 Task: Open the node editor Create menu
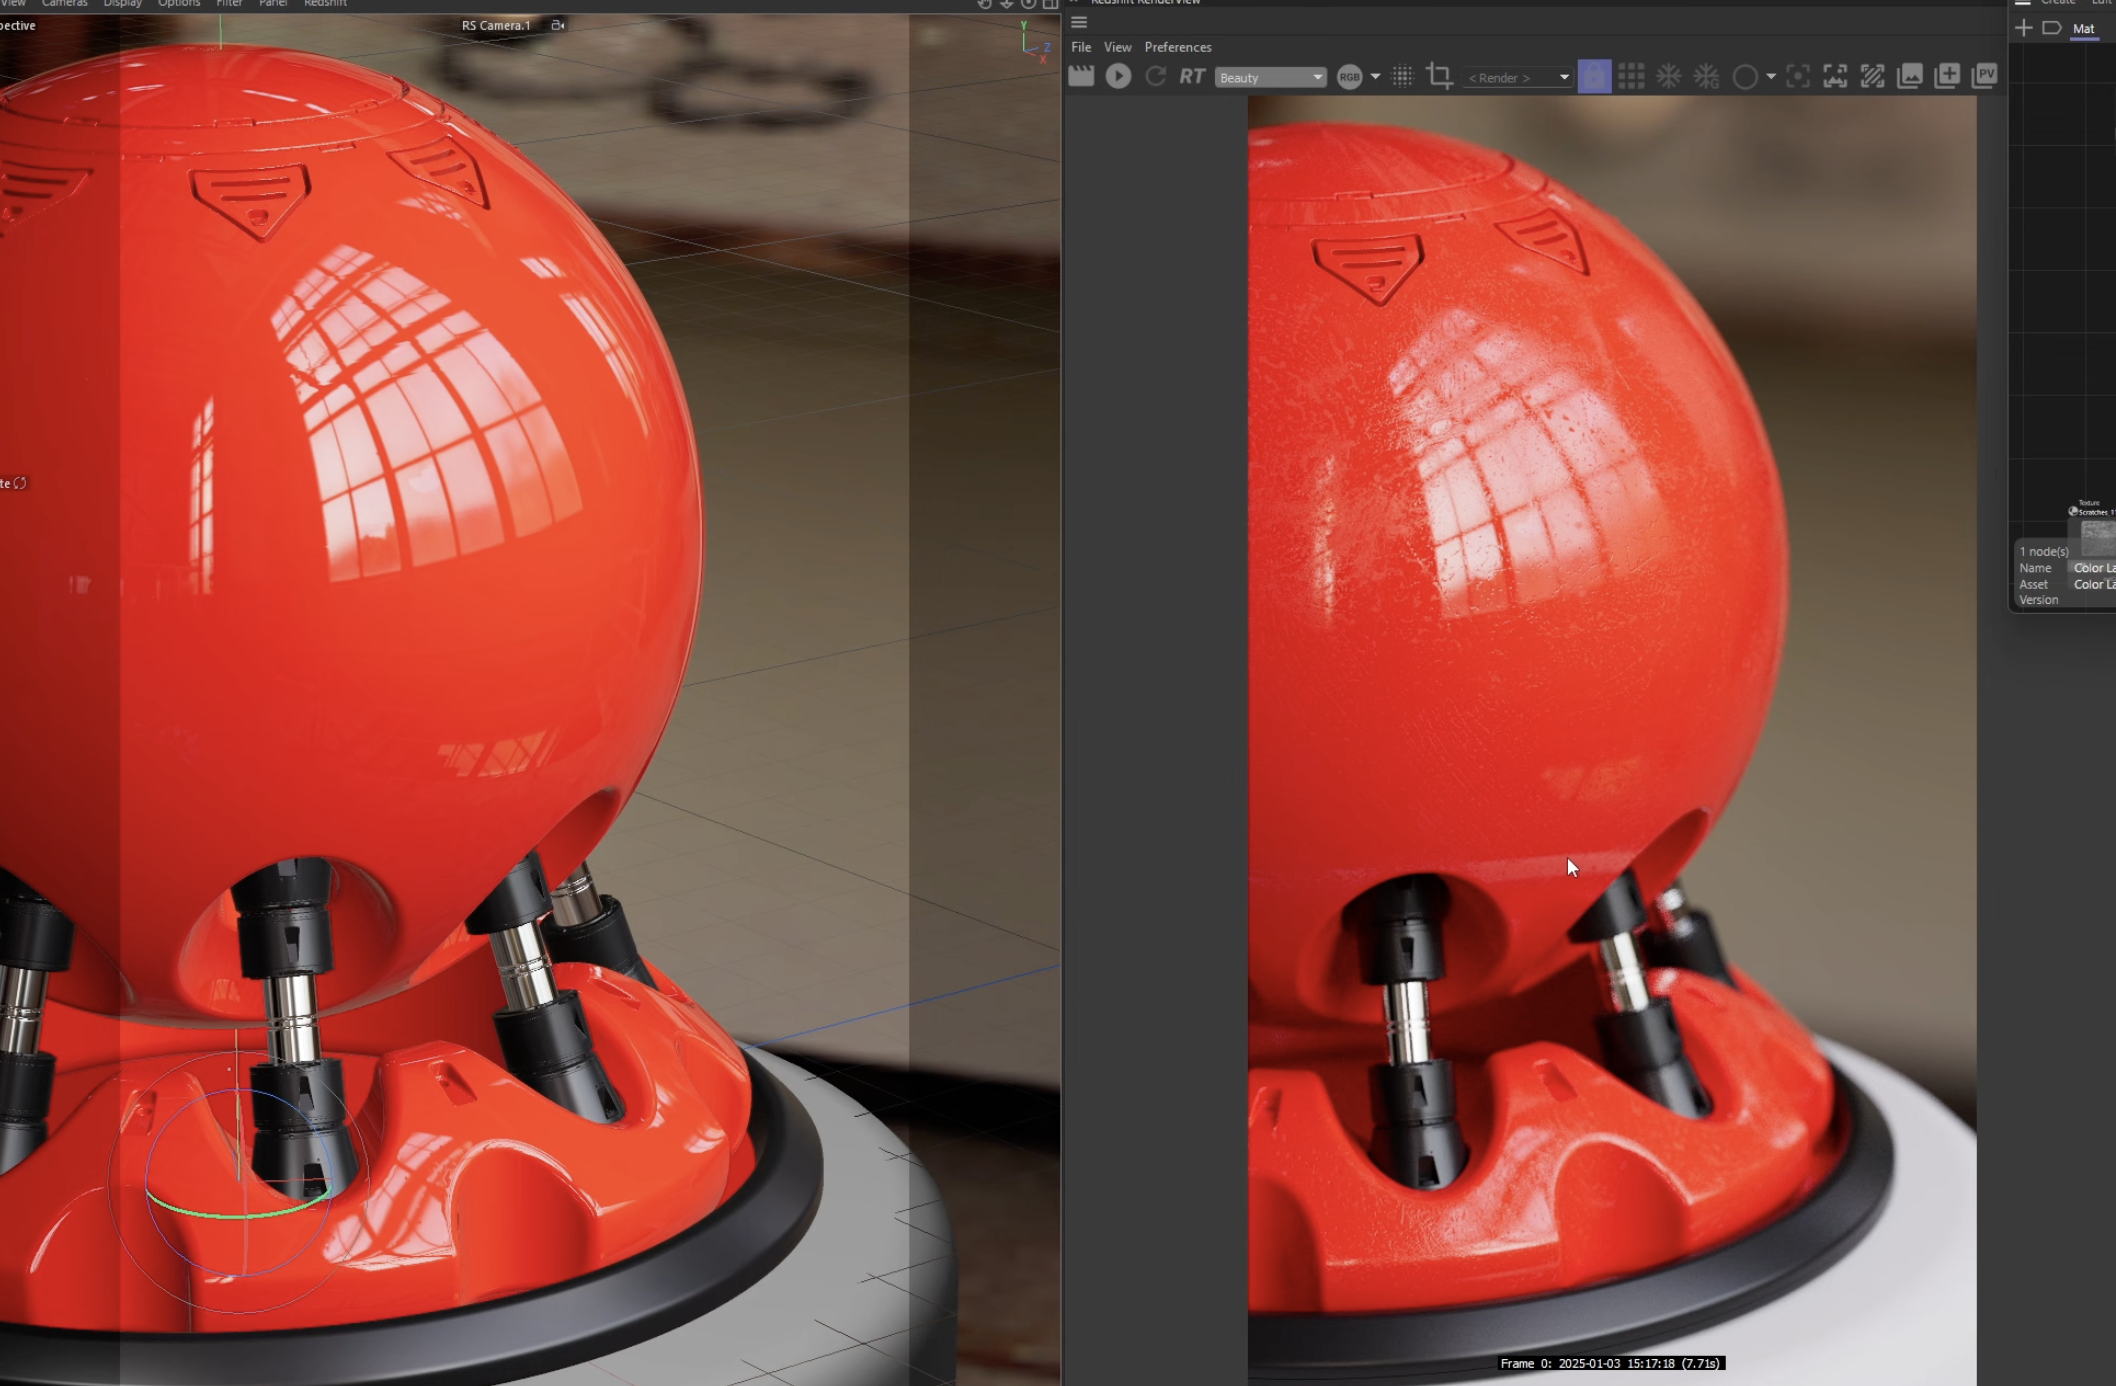pos(2057,3)
